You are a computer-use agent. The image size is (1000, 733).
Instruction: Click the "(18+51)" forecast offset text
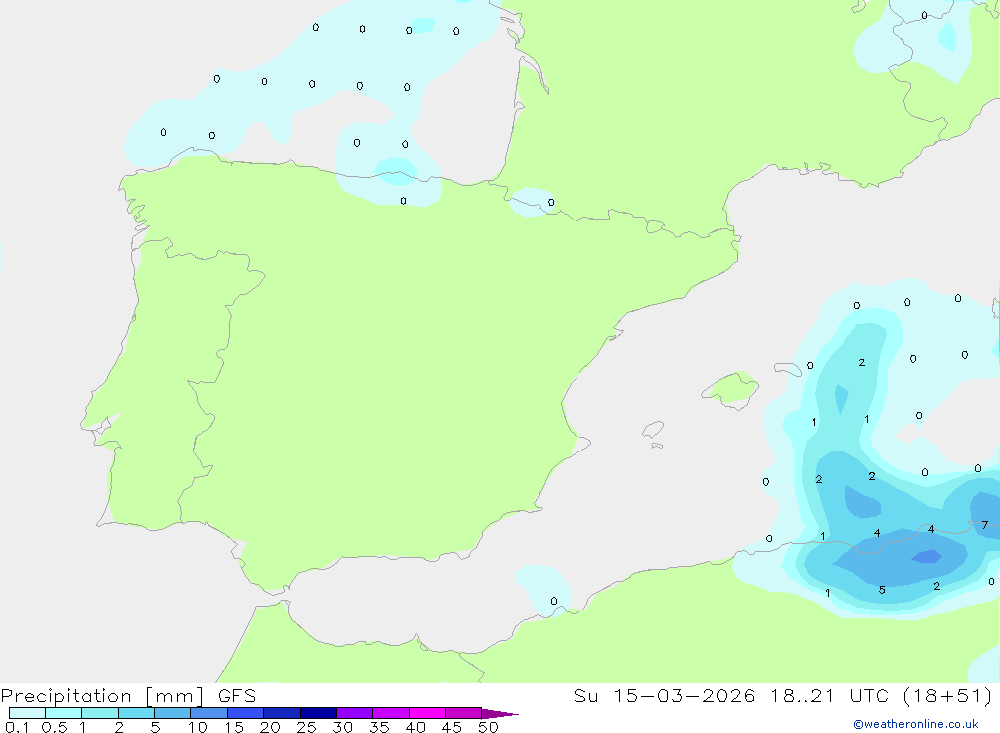[x=947, y=695]
